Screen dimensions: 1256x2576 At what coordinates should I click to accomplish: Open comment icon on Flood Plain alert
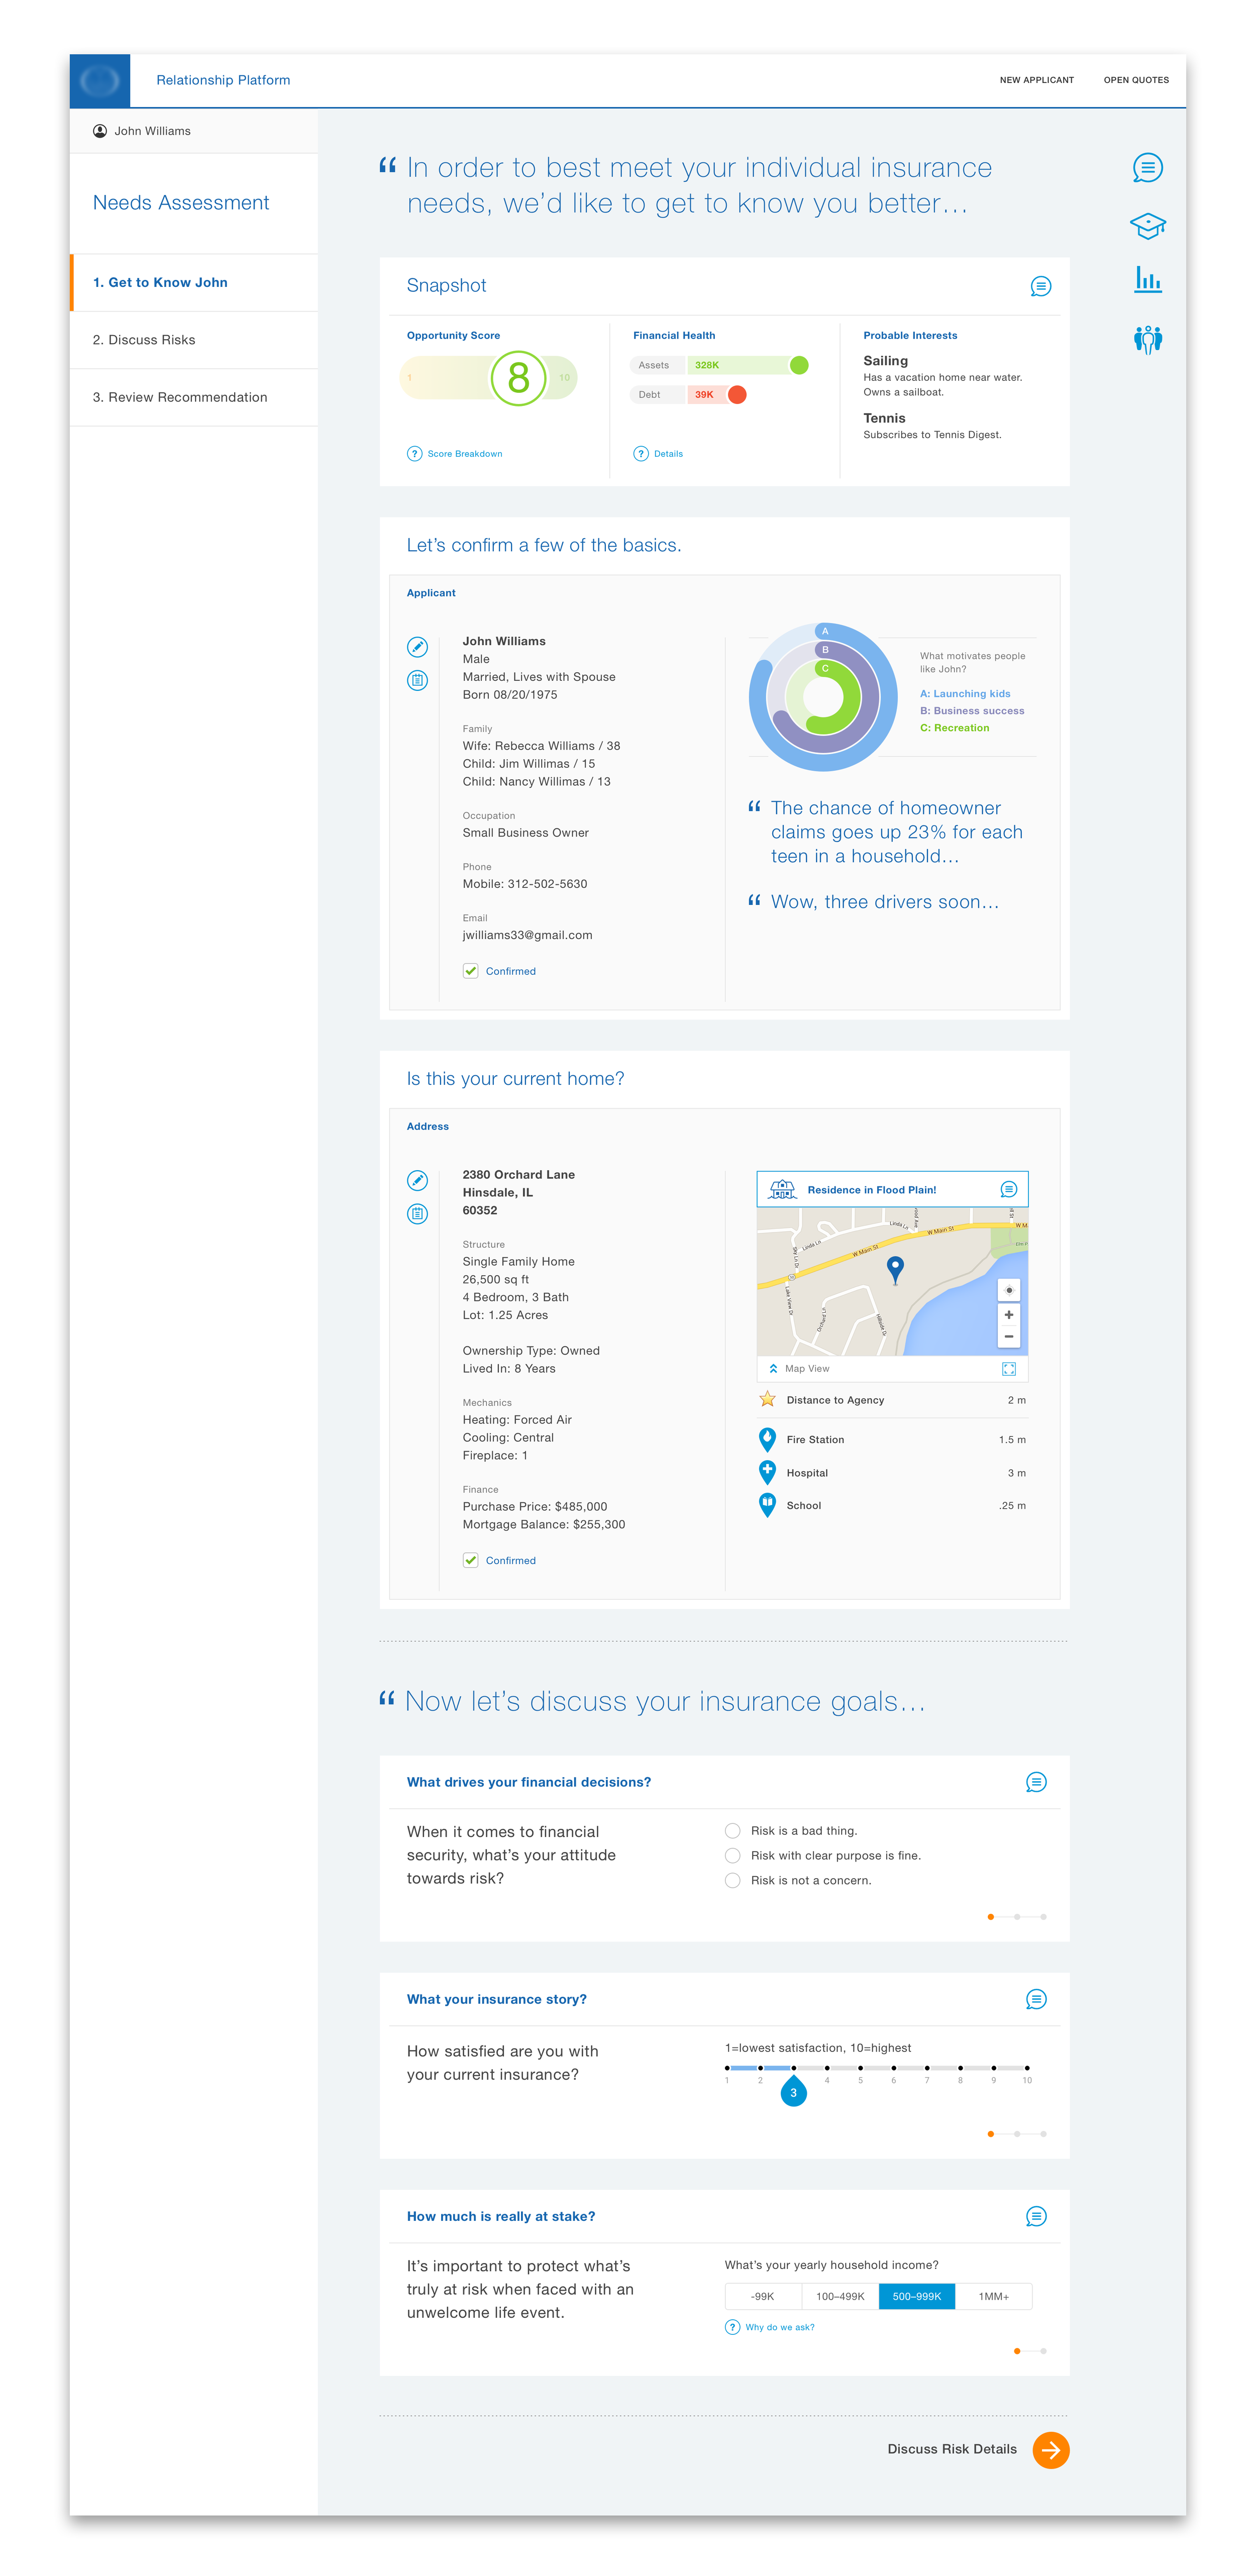pyautogui.click(x=1008, y=1190)
